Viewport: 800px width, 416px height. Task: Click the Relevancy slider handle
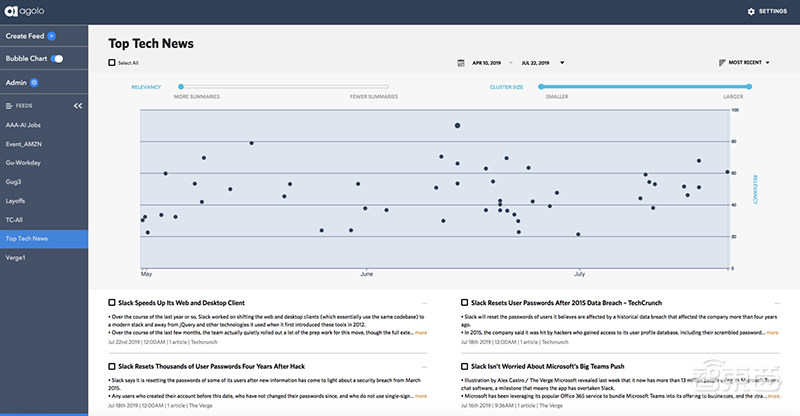point(181,87)
